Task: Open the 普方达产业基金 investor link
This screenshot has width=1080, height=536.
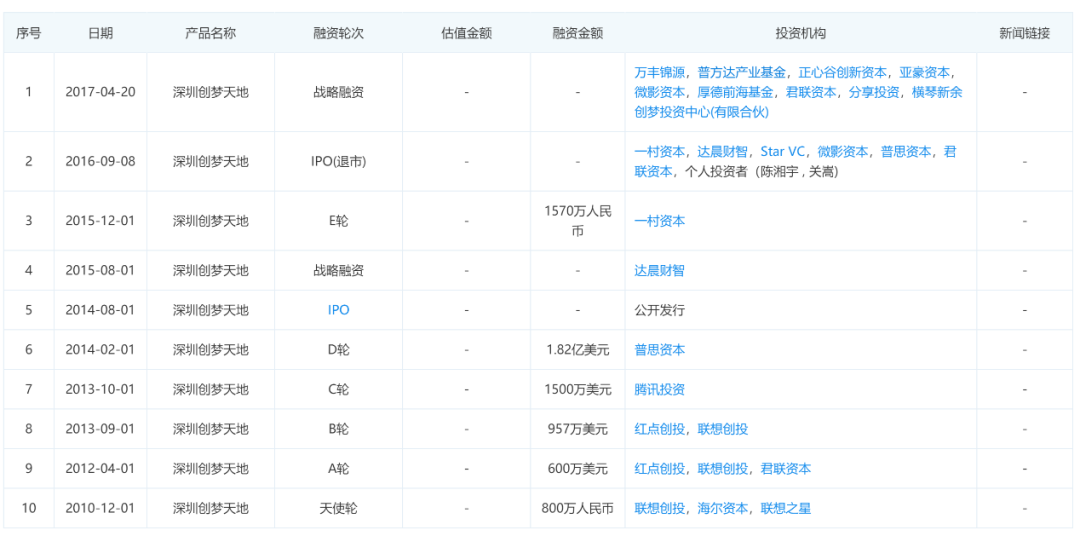Action: 742,72
